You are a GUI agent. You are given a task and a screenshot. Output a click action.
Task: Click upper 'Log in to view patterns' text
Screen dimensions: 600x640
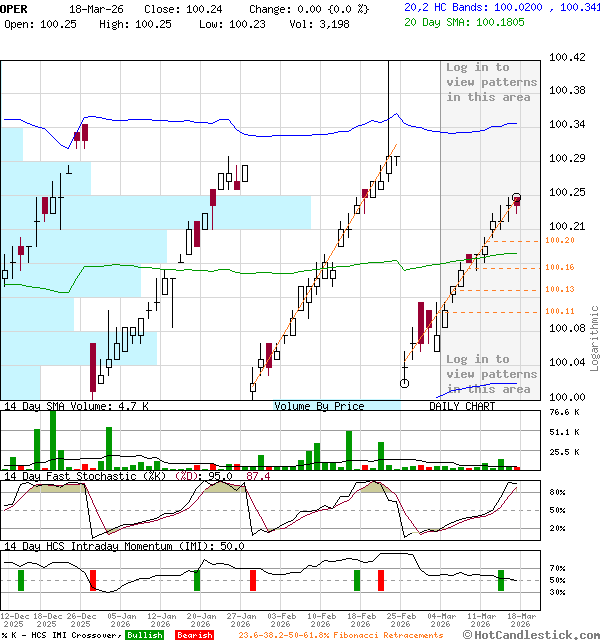(x=491, y=82)
